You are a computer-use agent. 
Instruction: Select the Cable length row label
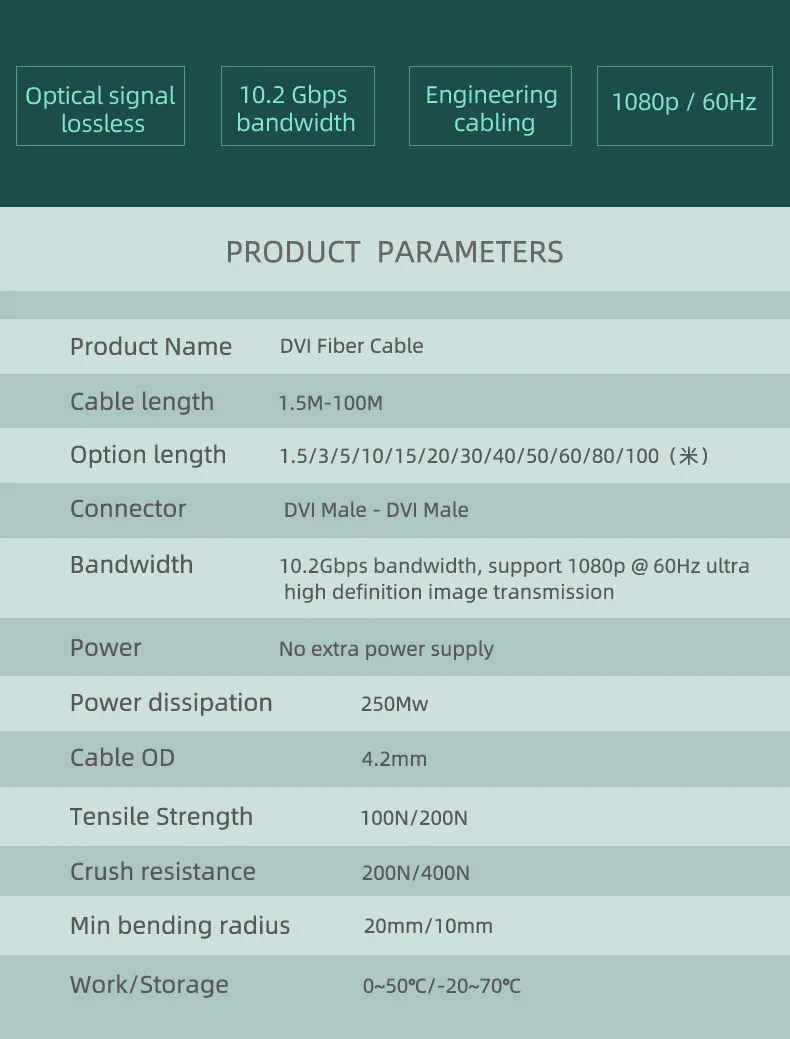(x=142, y=402)
